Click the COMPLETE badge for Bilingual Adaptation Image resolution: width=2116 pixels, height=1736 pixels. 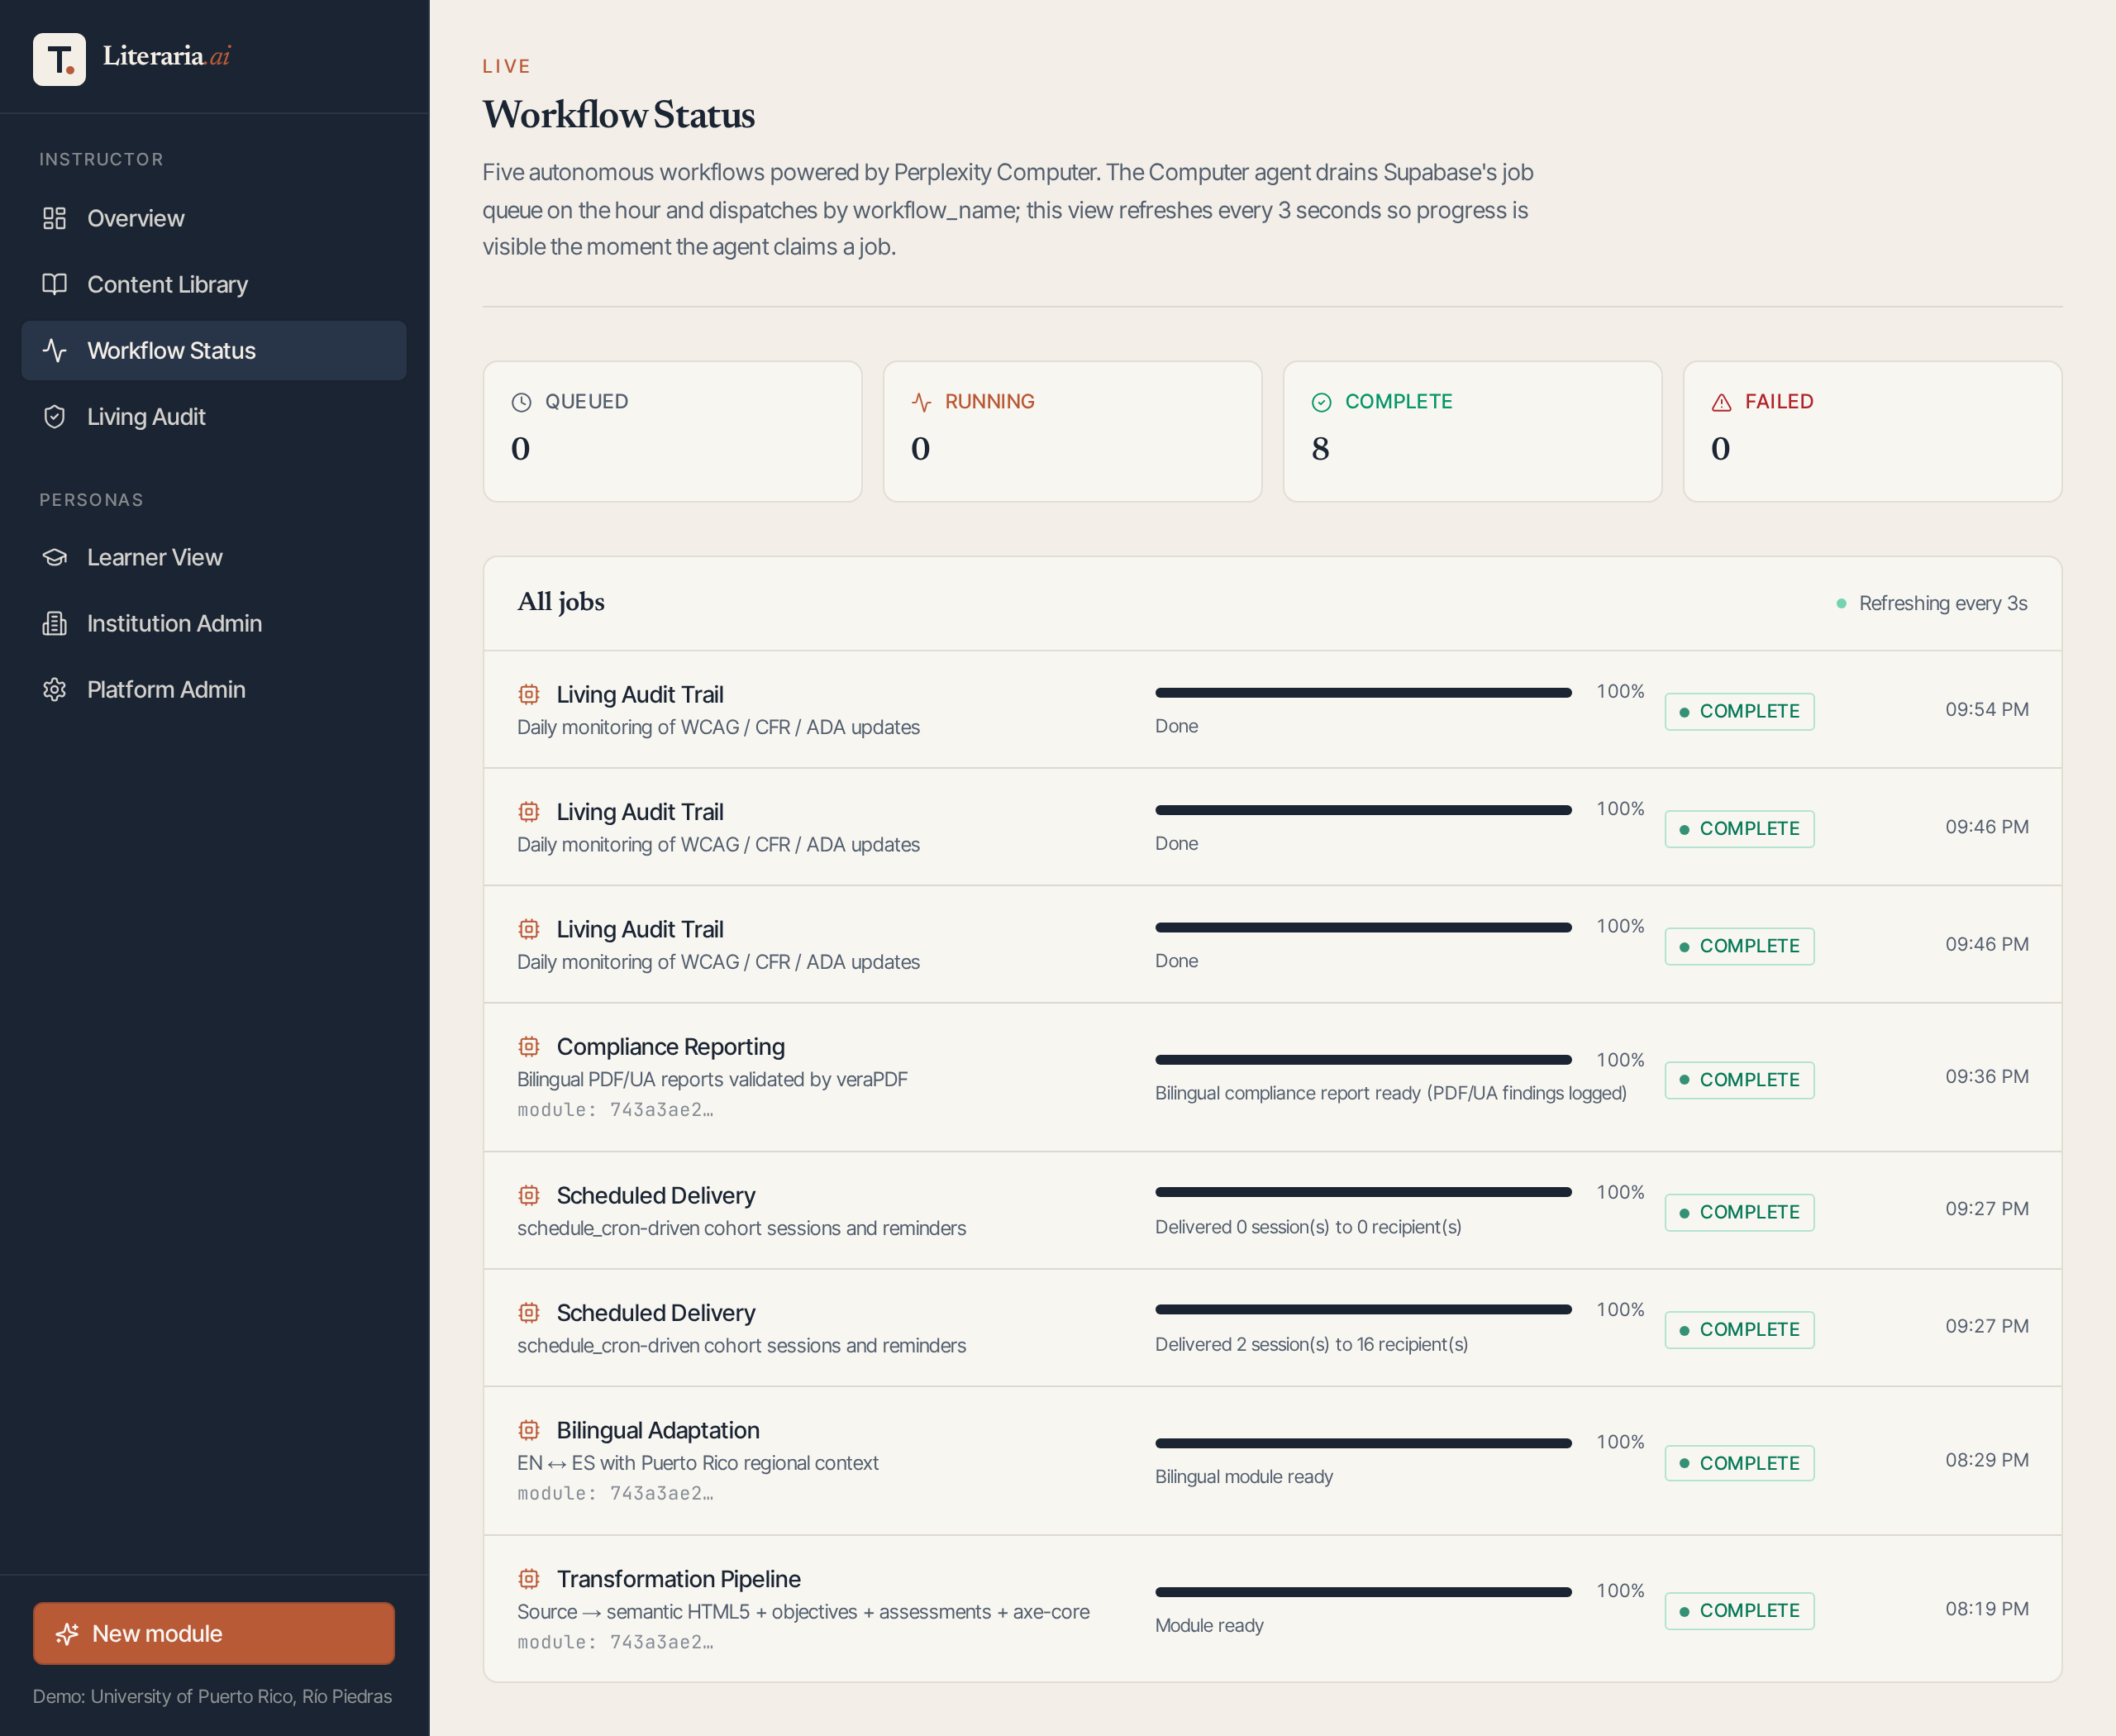[1739, 1462]
